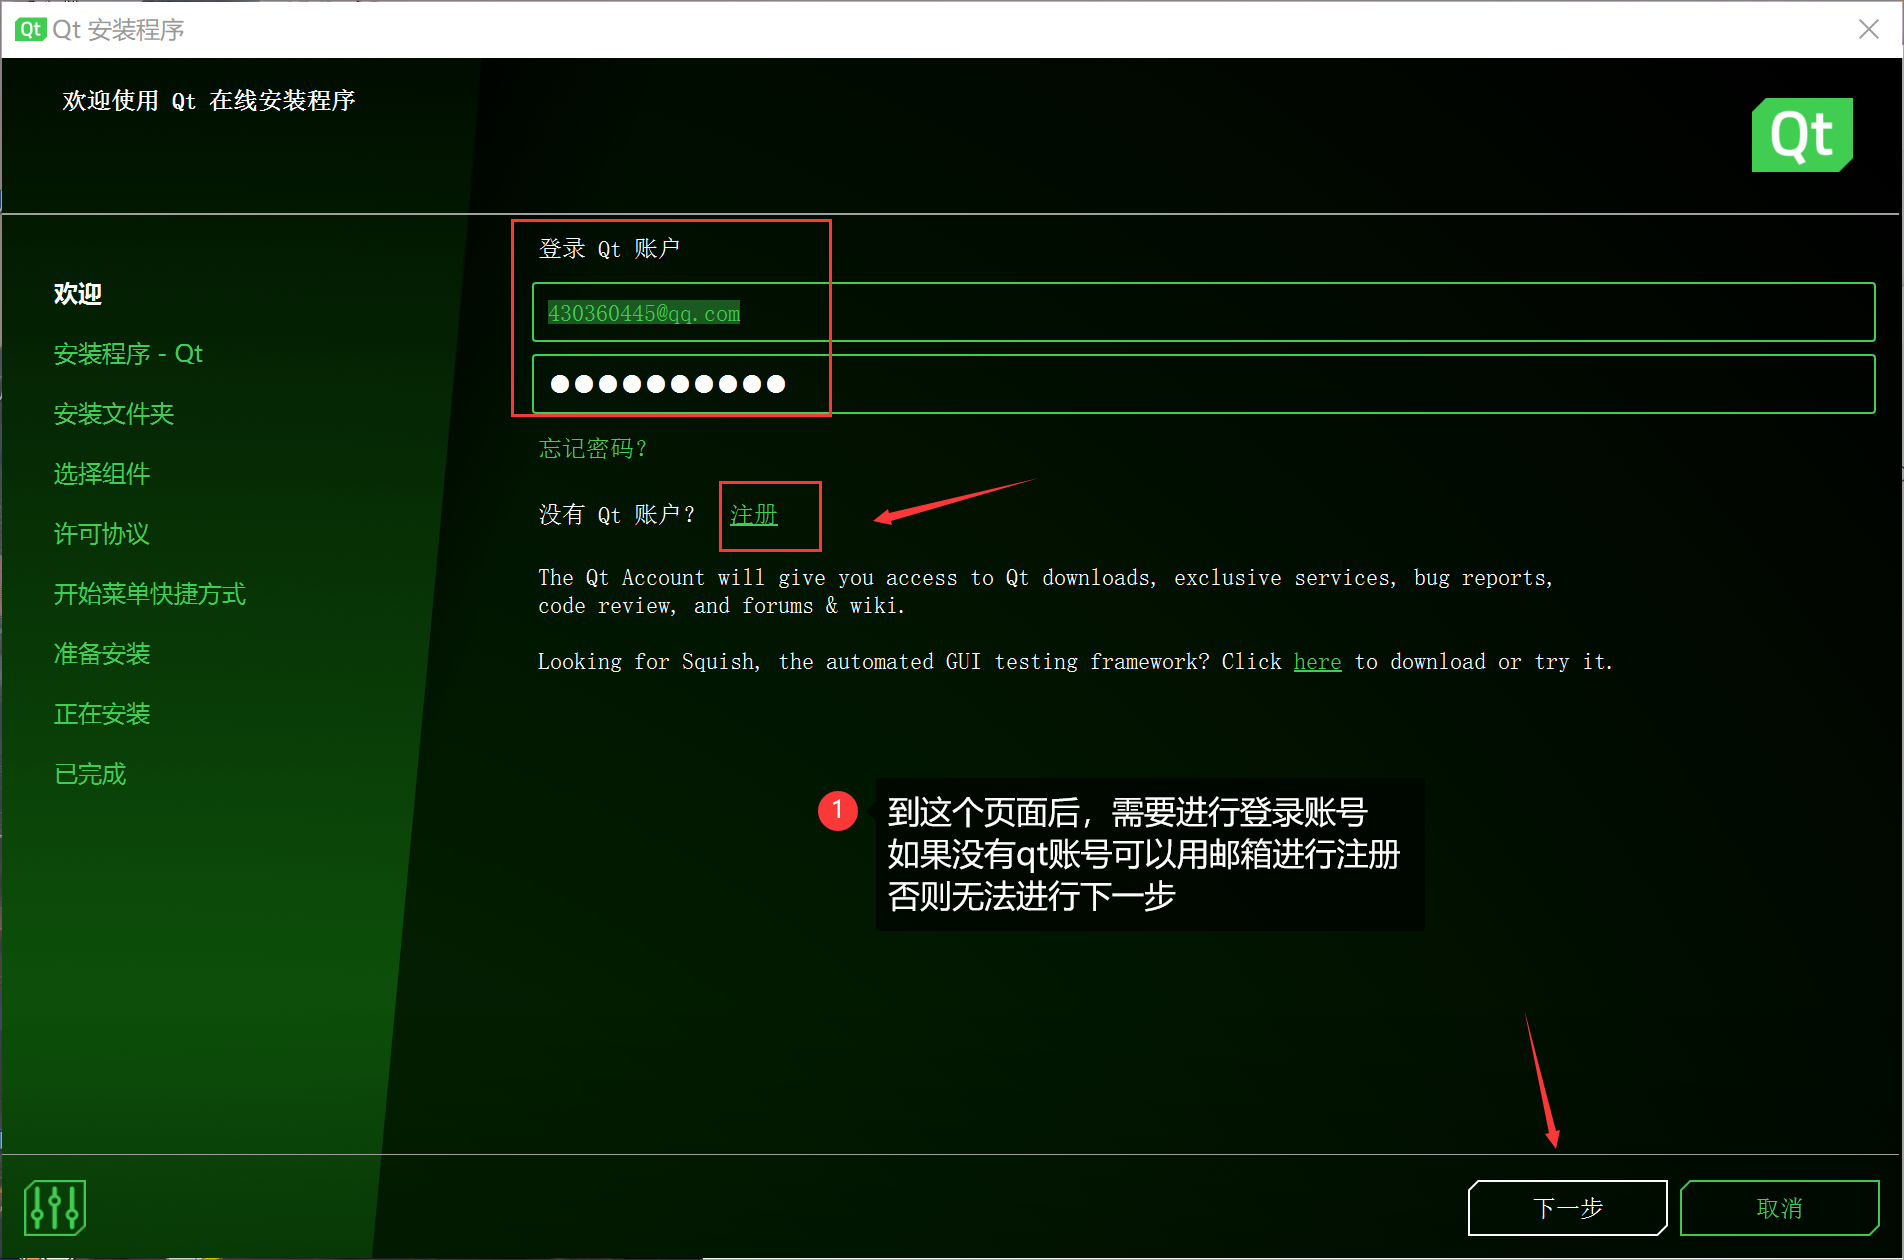Select the 许可协议 step
Viewport: 1904px width, 1260px height.
[x=102, y=534]
